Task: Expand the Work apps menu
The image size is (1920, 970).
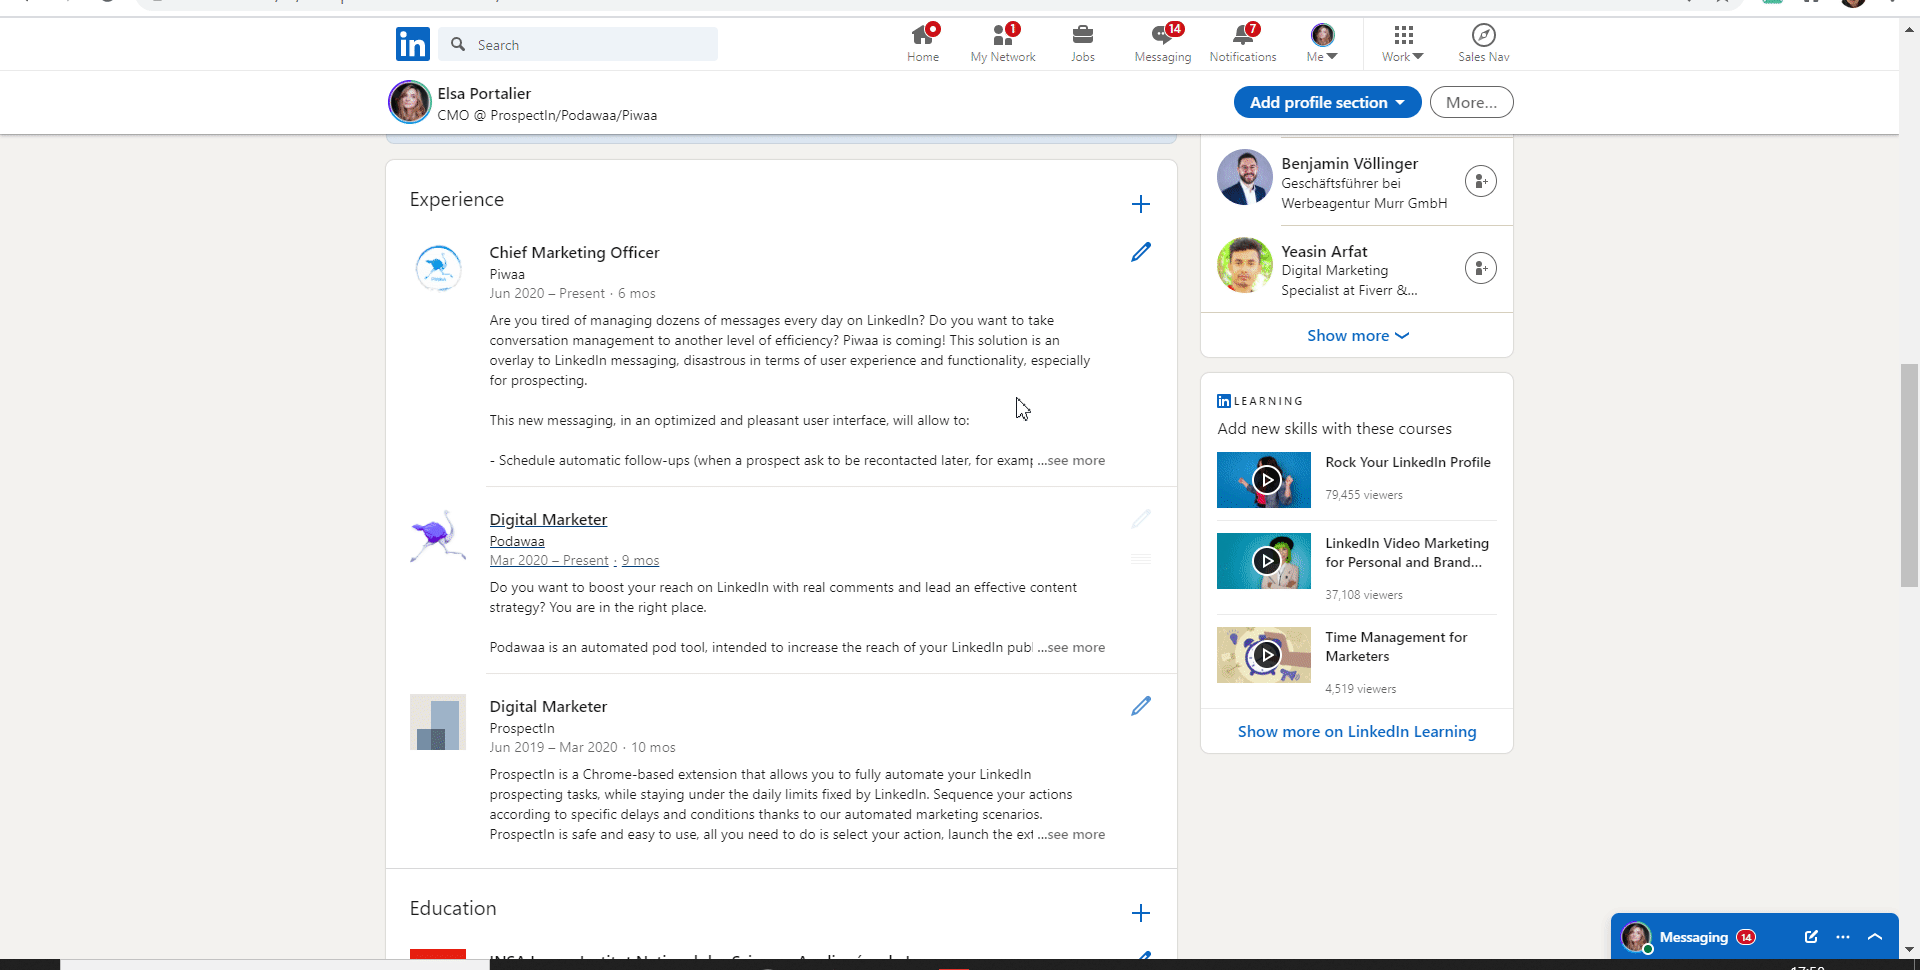Action: click(x=1403, y=44)
